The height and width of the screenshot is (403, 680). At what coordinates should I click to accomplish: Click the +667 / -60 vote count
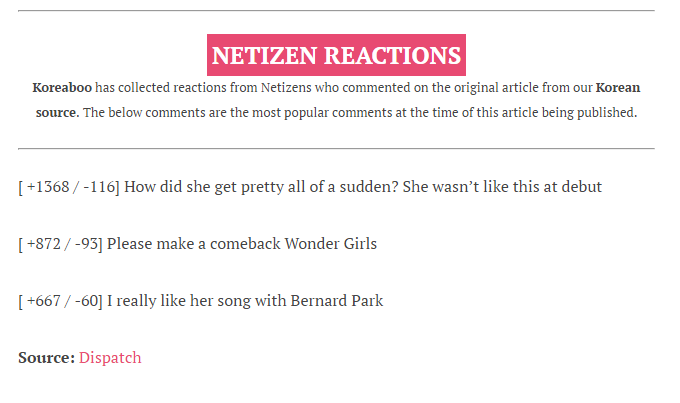(x=60, y=301)
